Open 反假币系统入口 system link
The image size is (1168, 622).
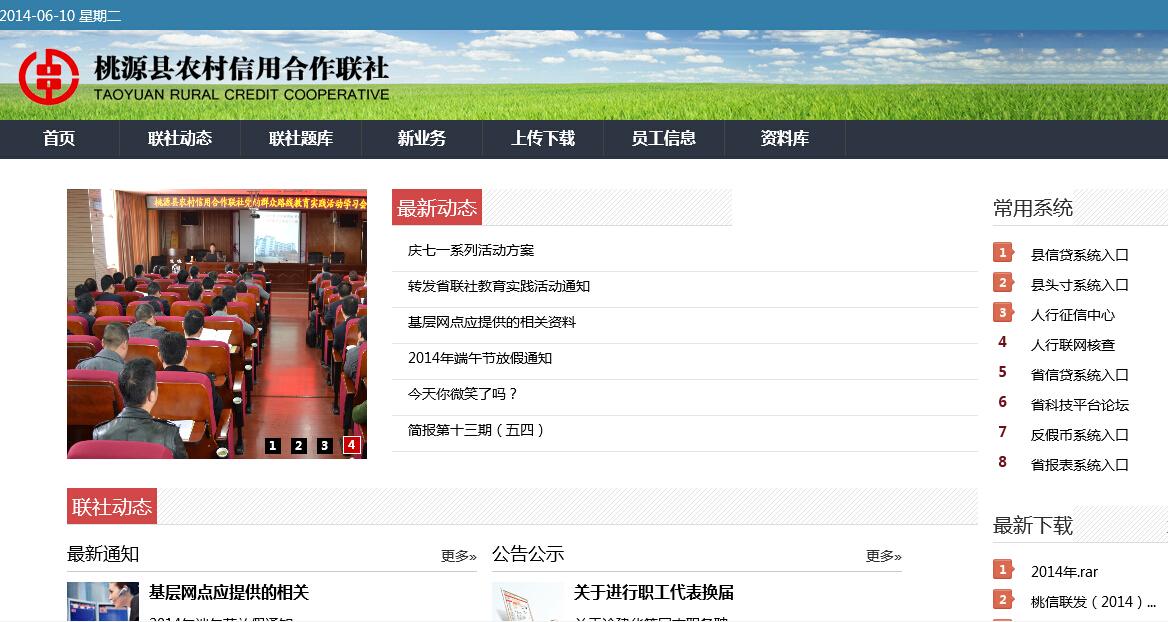(x=1080, y=435)
